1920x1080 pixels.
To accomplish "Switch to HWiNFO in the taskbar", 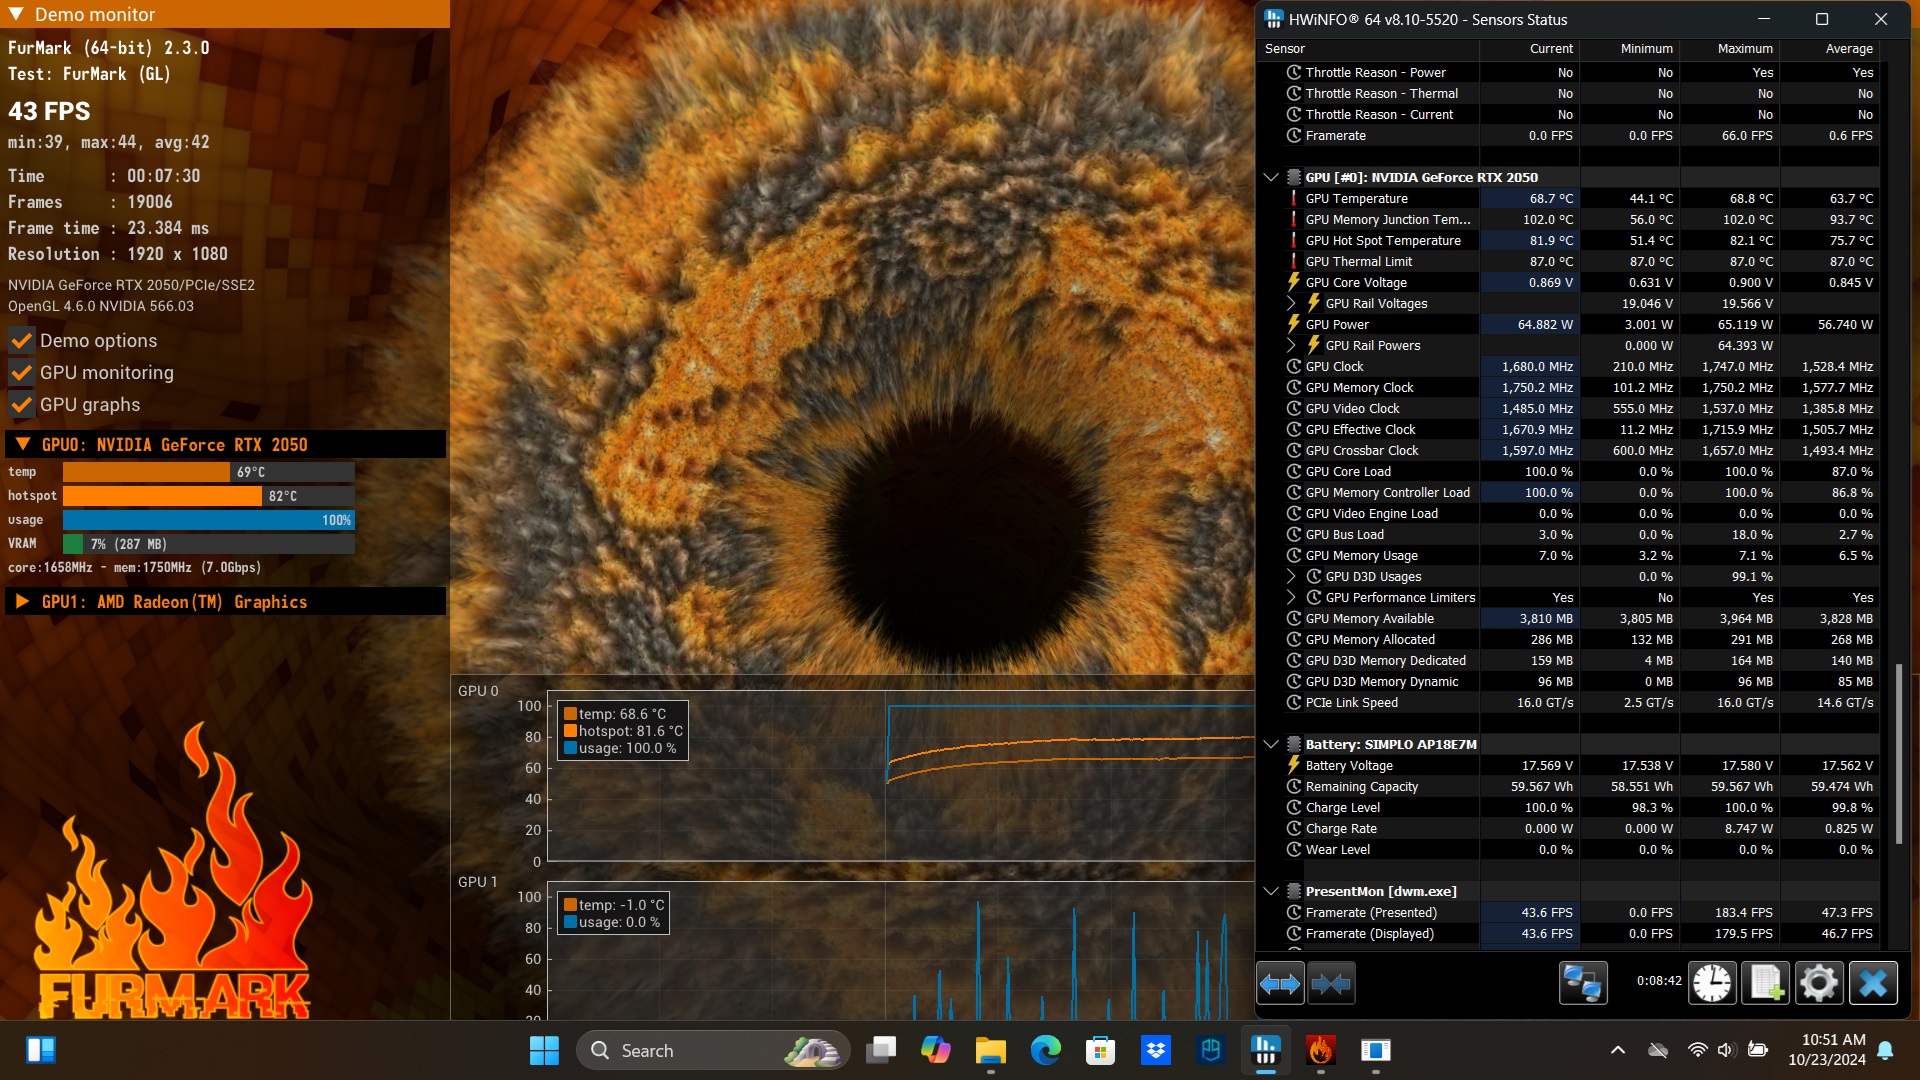I will coord(1266,1050).
